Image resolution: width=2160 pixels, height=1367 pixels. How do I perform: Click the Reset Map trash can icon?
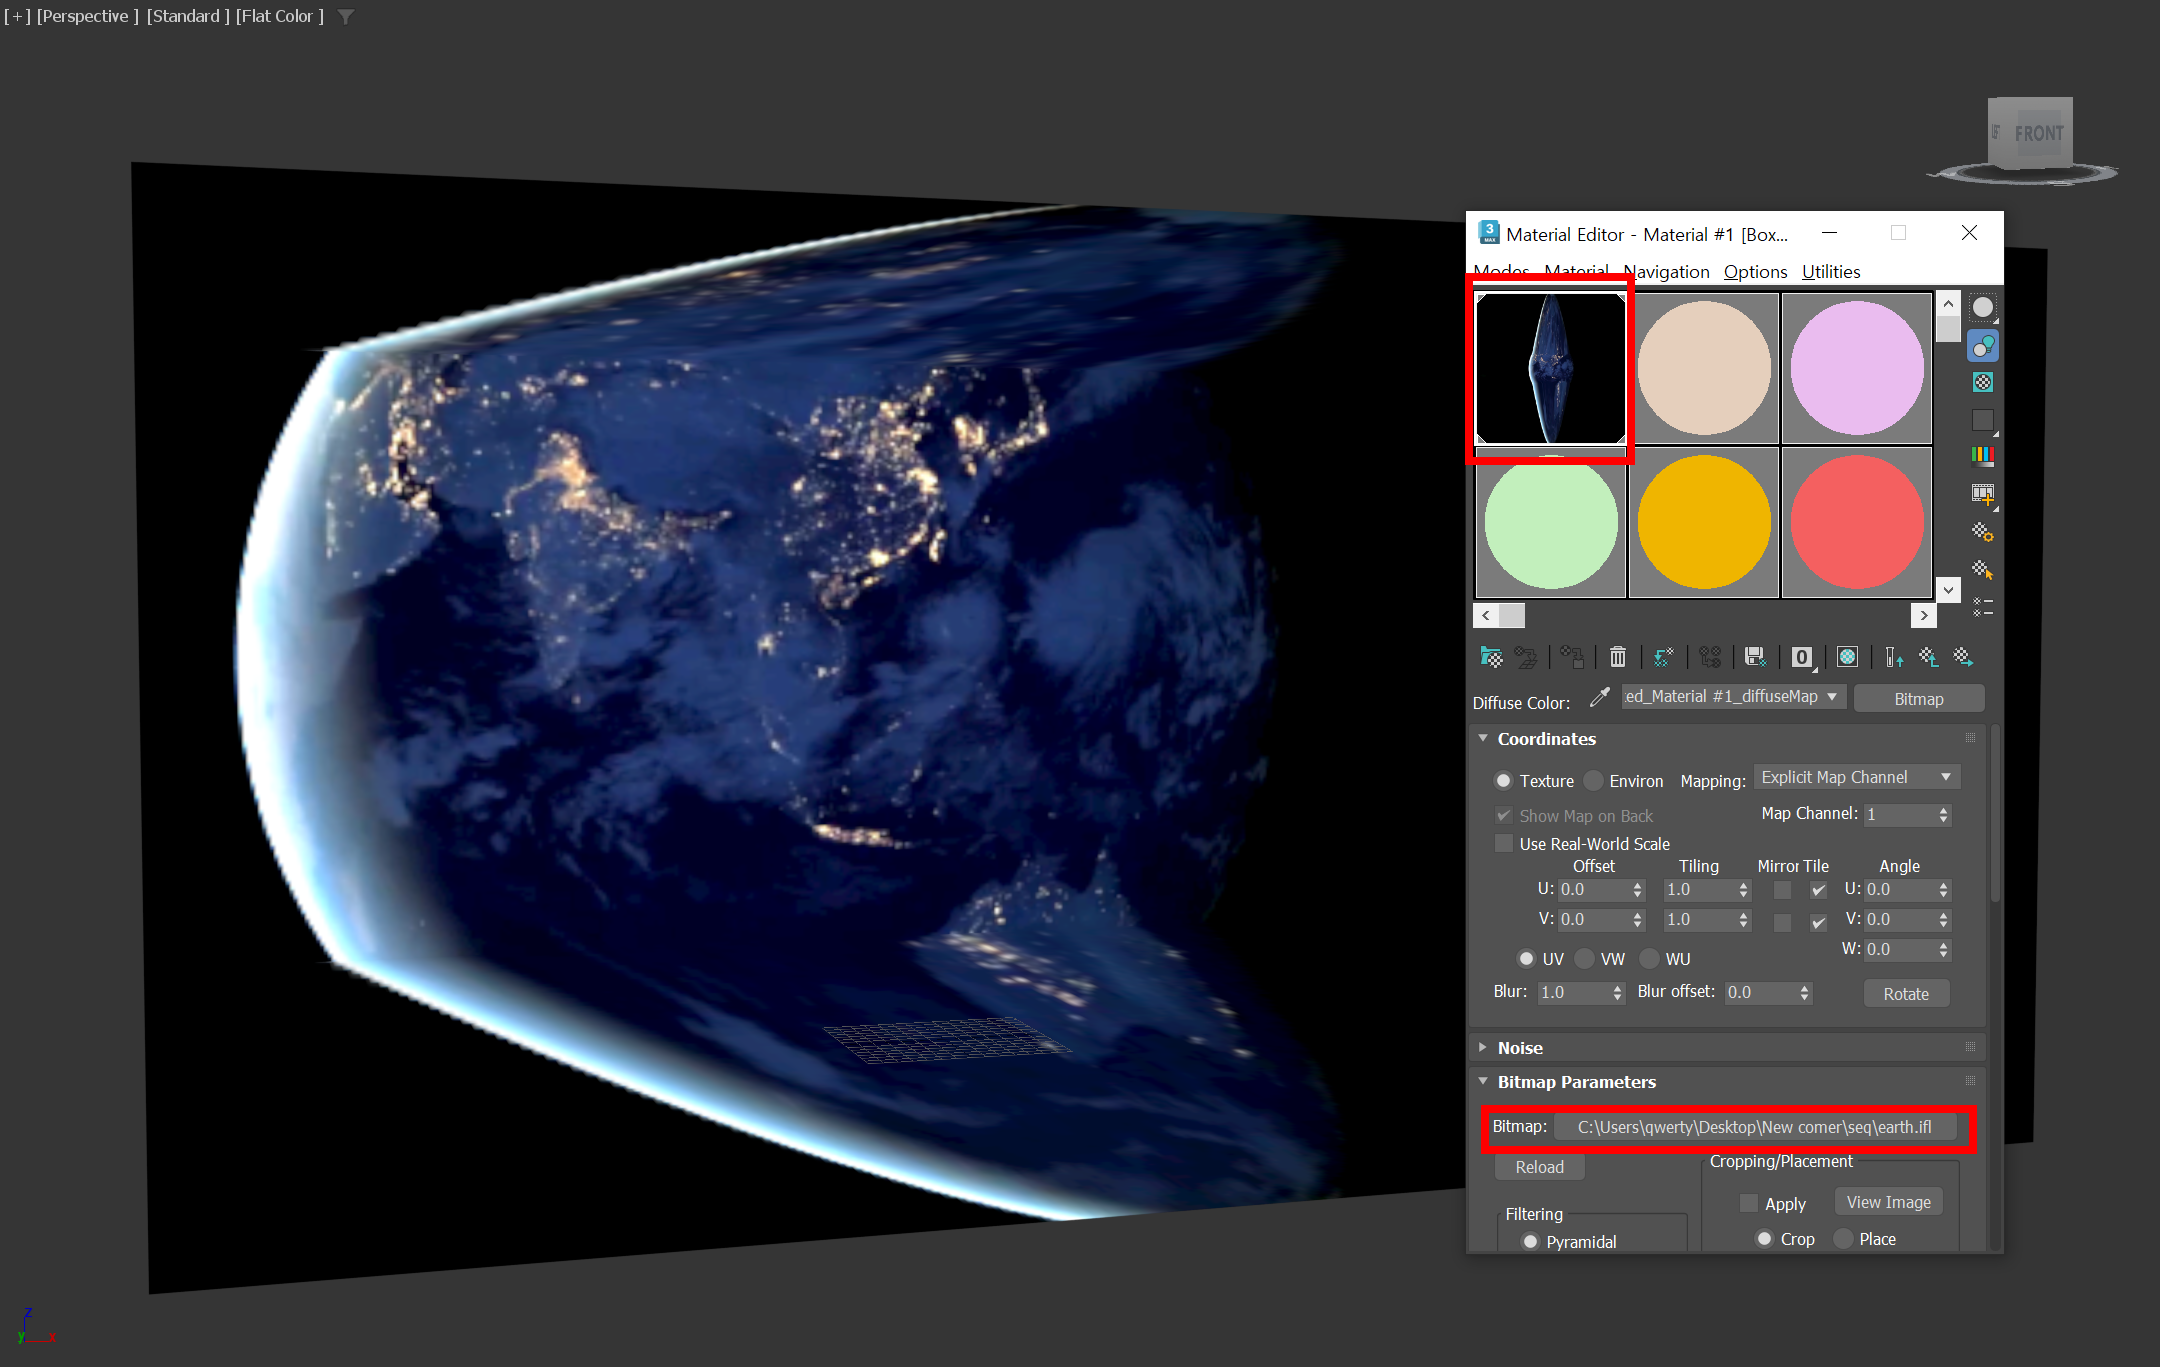(x=1617, y=657)
